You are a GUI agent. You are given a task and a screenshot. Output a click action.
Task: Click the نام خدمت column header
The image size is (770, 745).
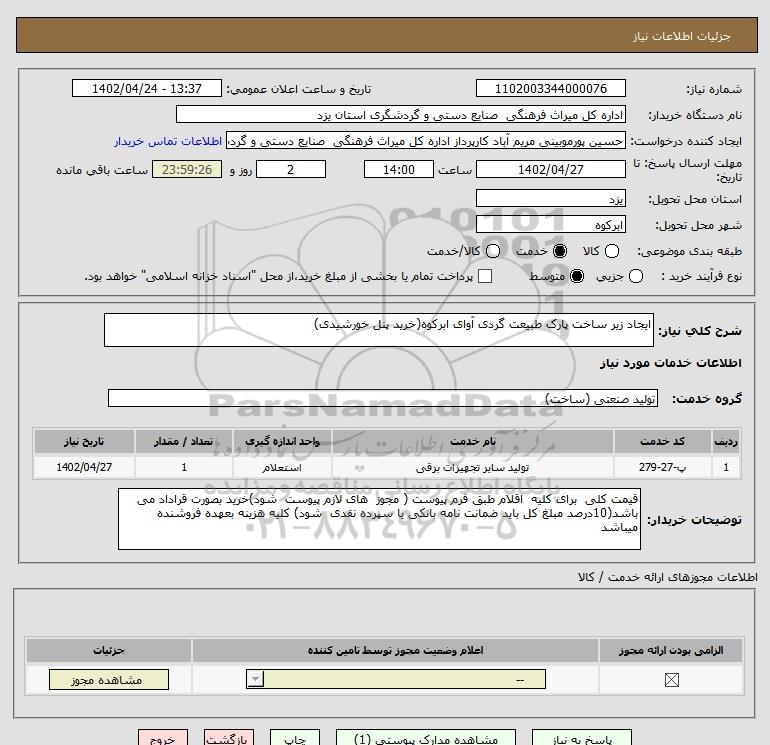pos(472,441)
